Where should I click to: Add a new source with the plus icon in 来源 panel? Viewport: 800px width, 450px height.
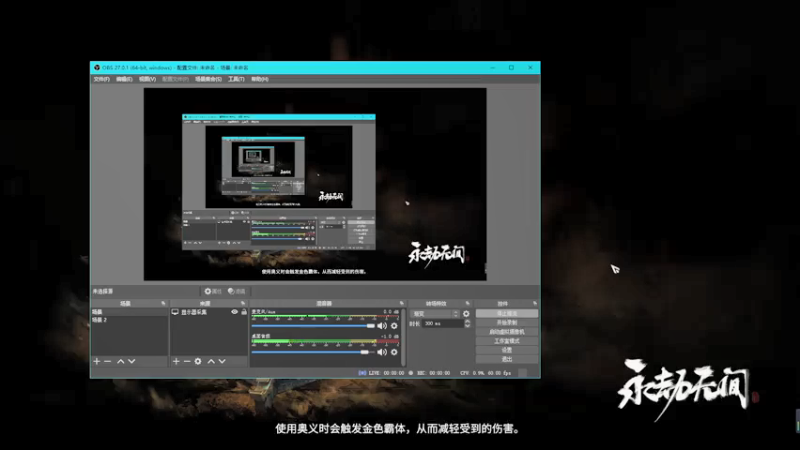click(x=176, y=361)
